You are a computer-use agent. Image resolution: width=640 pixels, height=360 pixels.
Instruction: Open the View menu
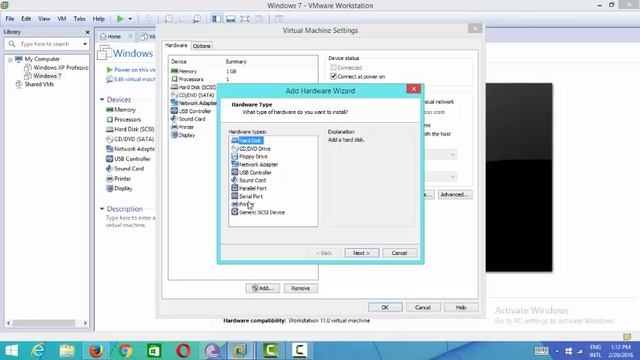tap(44, 19)
